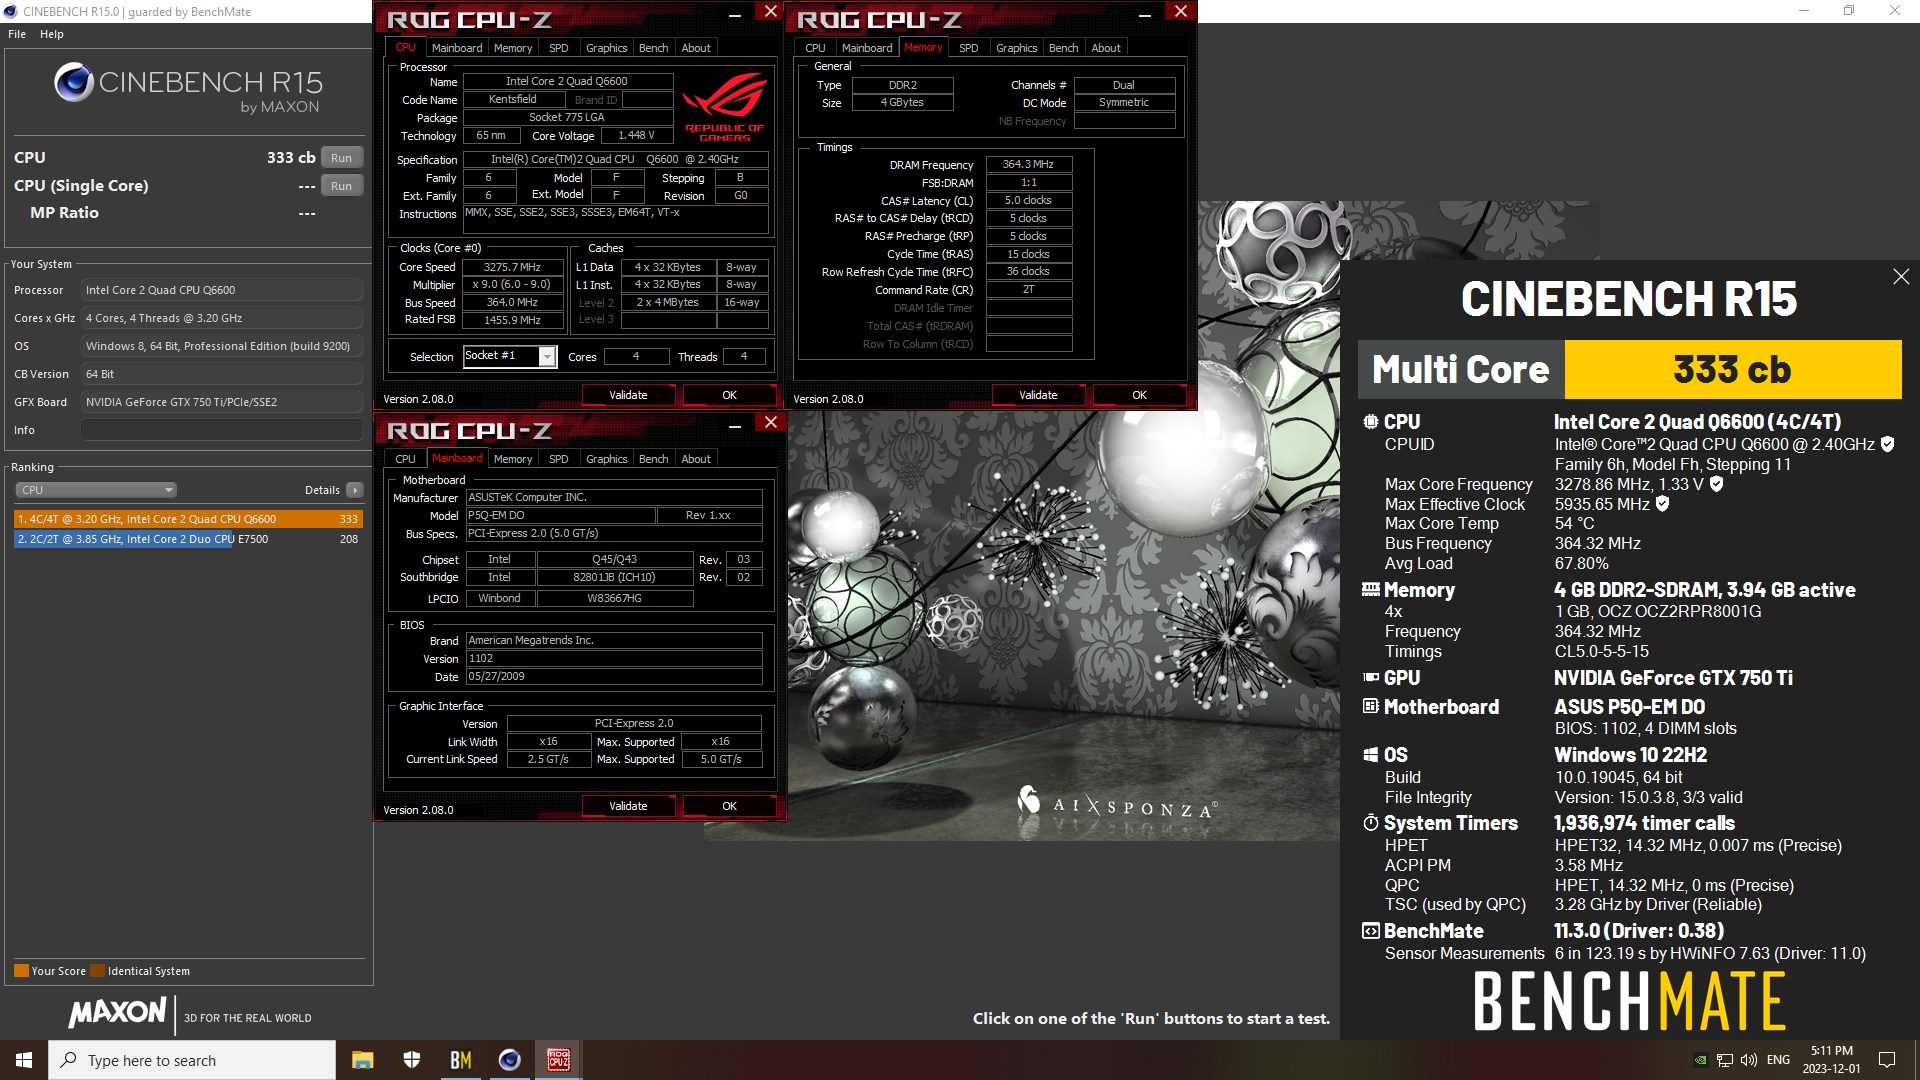Image resolution: width=1920 pixels, height=1080 pixels.
Task: Click the empty Info field in Cinebench
Action: tap(221, 430)
